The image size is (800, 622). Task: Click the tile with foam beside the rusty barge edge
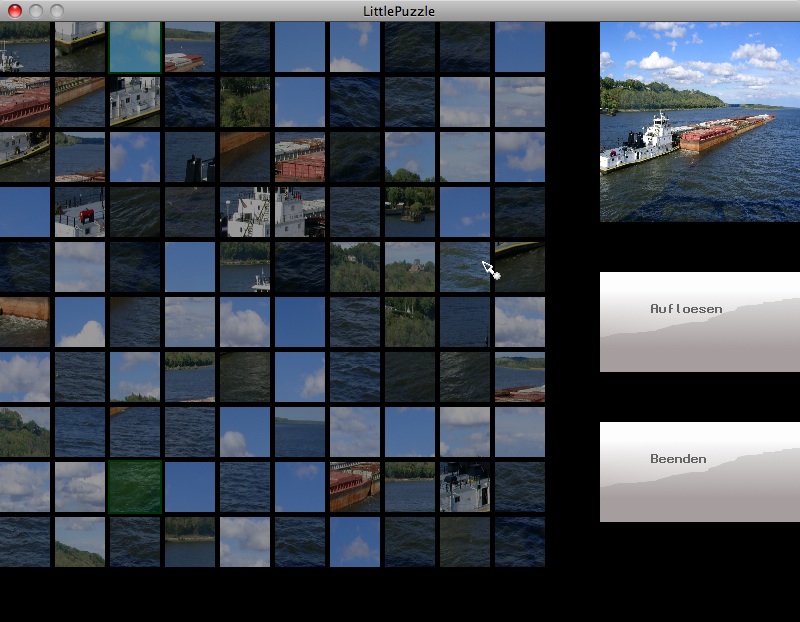pos(25,322)
